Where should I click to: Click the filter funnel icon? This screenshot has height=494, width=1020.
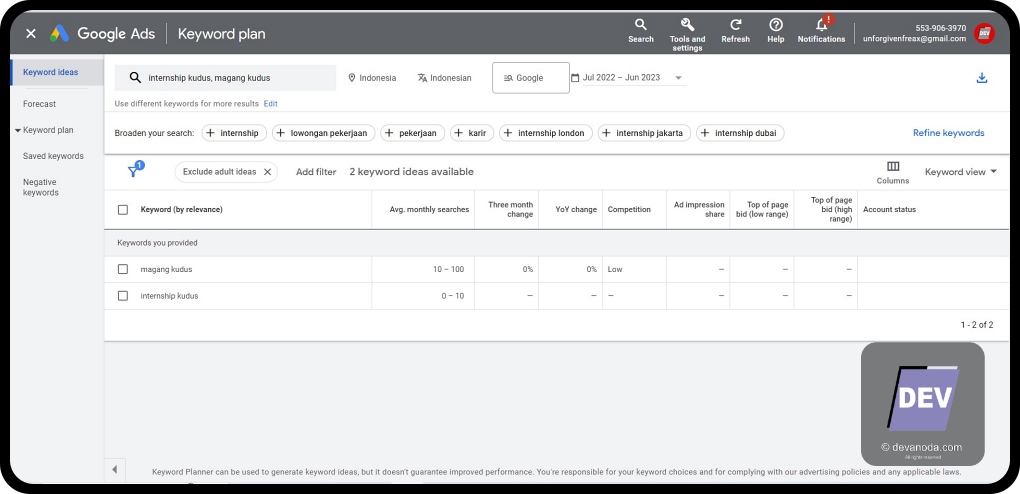(x=133, y=172)
